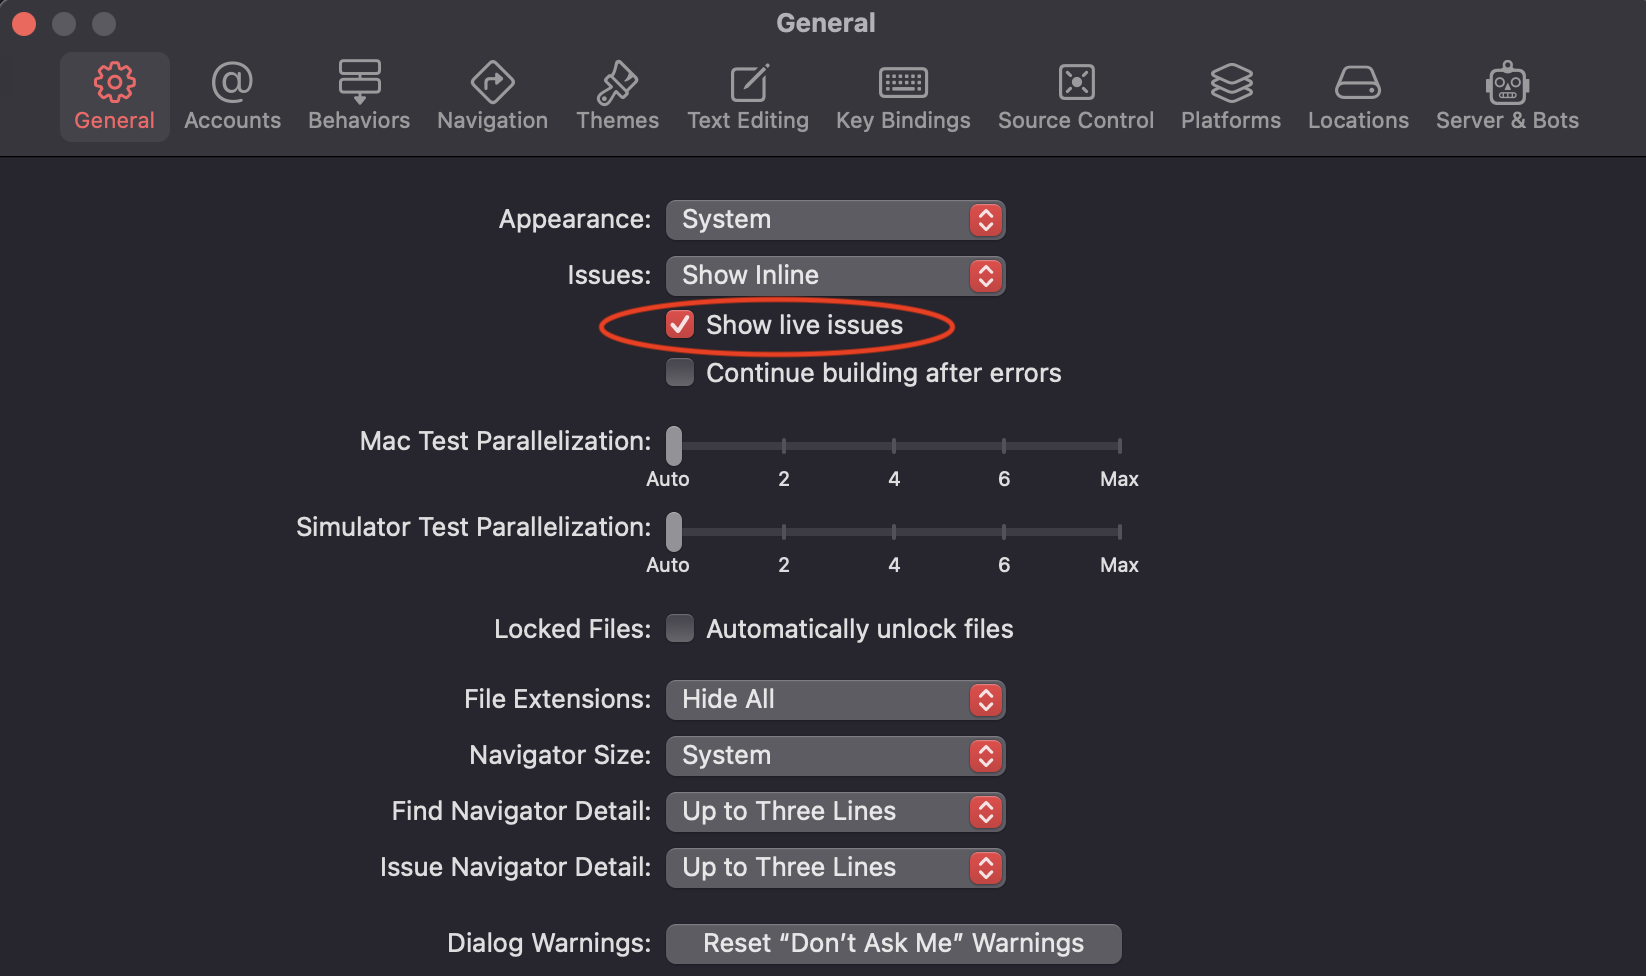Viewport: 1646px width, 976px height.
Task: Open the Text Editing pencil icon
Action: click(x=748, y=82)
